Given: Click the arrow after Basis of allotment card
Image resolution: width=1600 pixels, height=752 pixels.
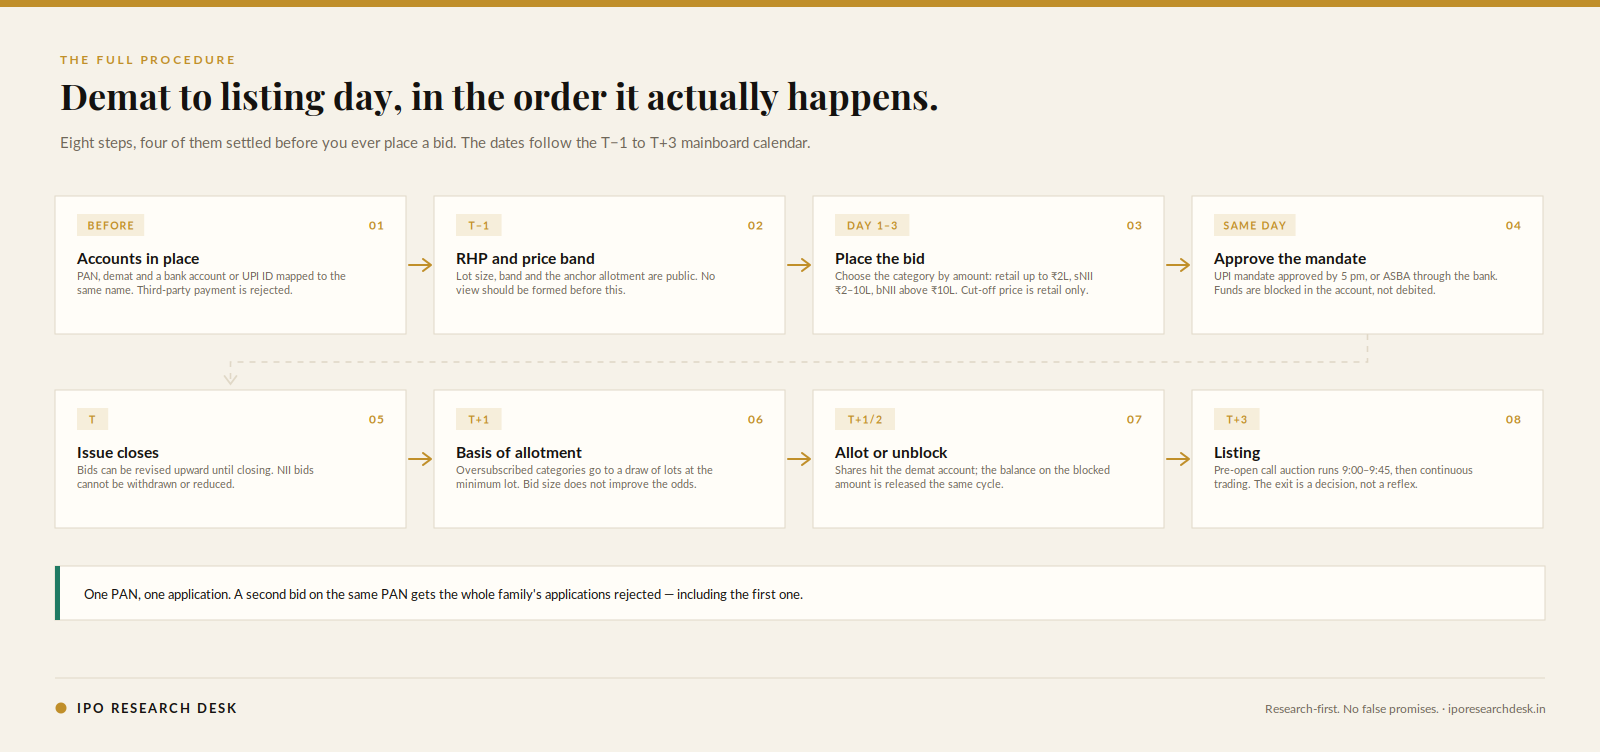Looking at the screenshot, I should pos(799,459).
